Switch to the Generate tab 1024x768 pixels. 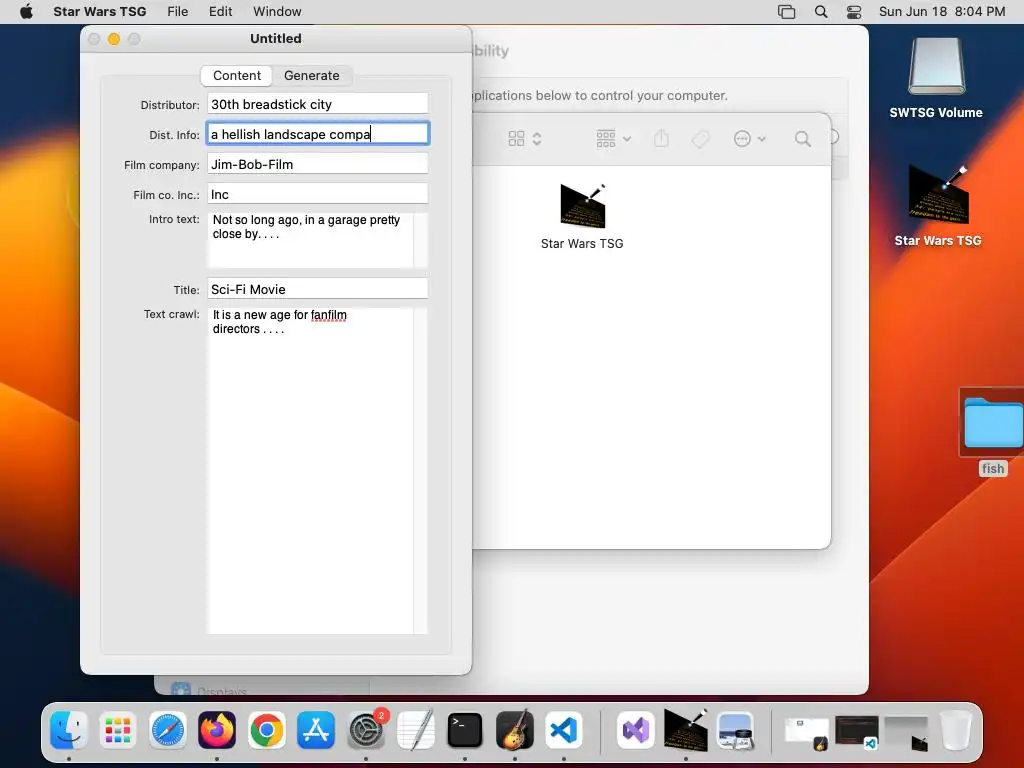[312, 76]
